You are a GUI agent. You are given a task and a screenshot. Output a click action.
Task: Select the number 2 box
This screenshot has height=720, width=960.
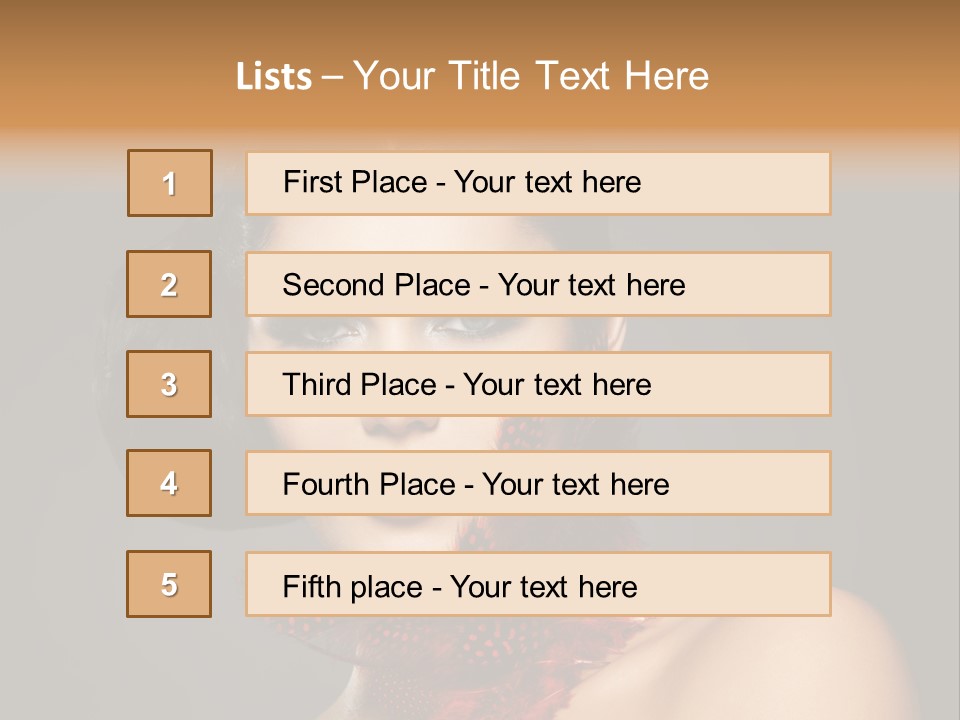pyautogui.click(x=169, y=284)
